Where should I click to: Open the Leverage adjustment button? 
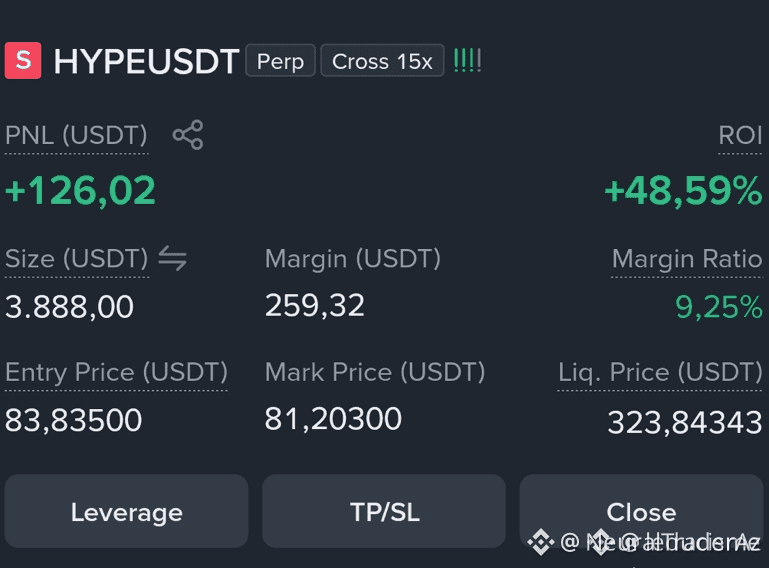[x=127, y=512]
